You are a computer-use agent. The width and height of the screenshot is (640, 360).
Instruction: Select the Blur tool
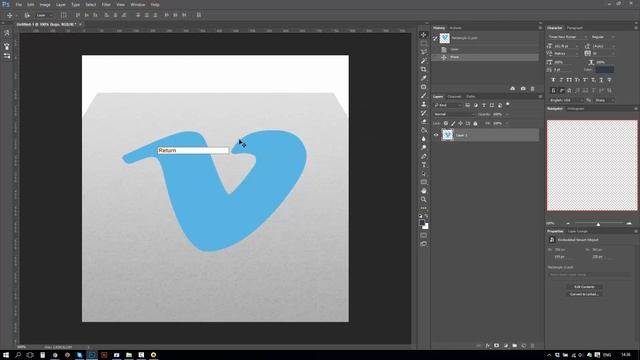tap(424, 139)
